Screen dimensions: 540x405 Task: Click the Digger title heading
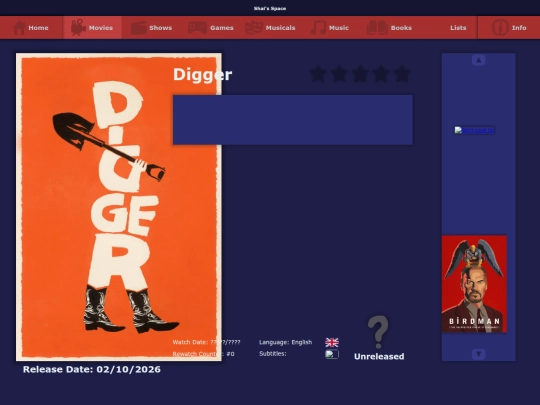(202, 75)
